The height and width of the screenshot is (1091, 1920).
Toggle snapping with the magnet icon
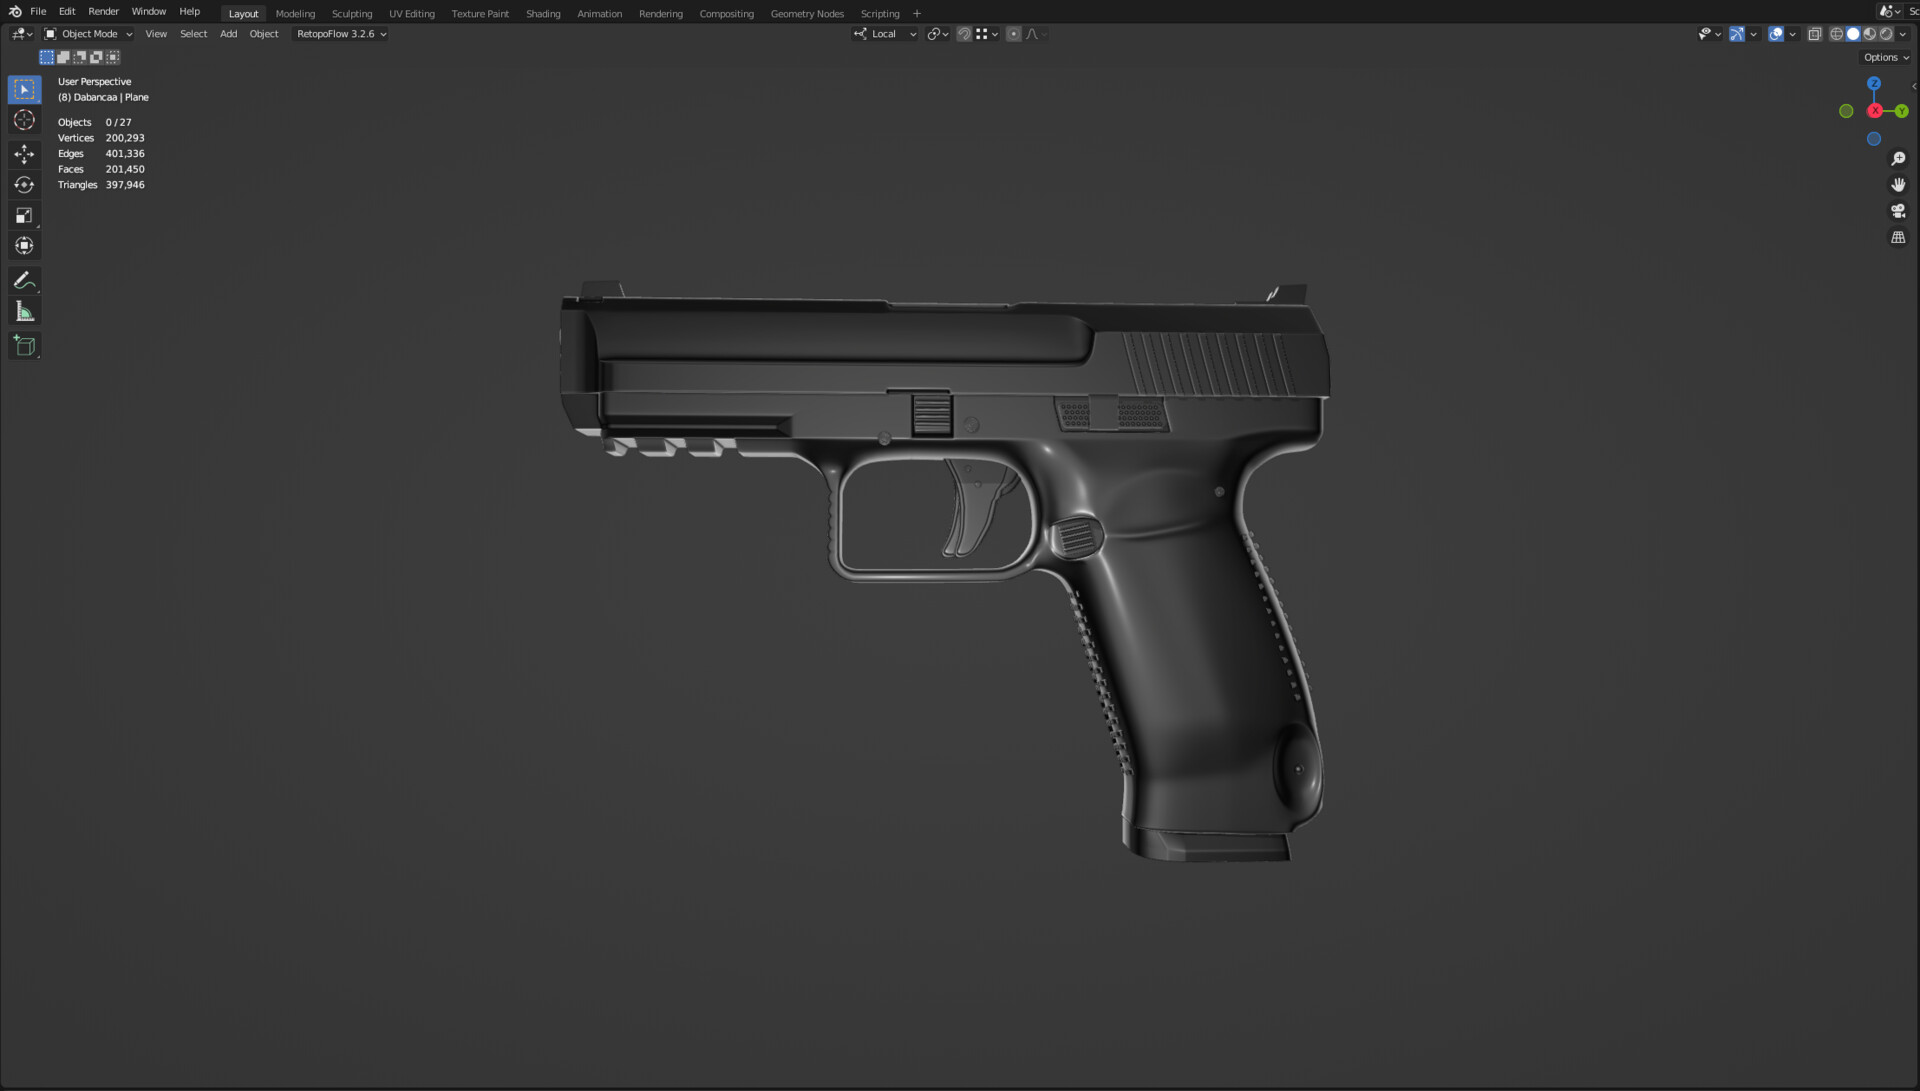963,33
